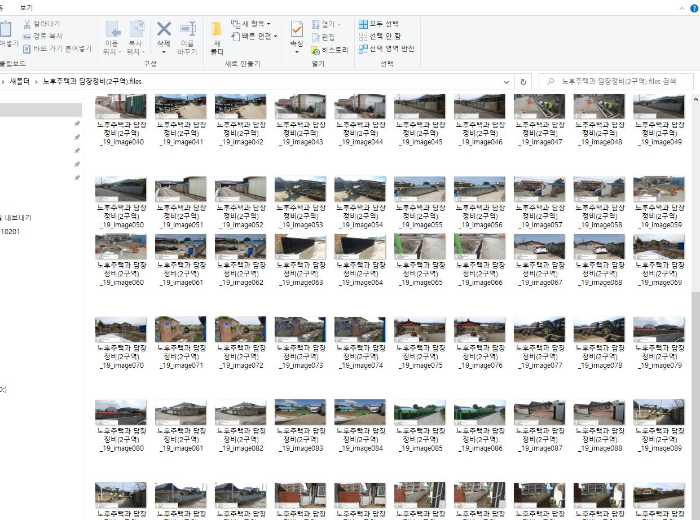Click file name label _19_image089
This screenshot has height=520, width=700.
[x=659, y=440]
